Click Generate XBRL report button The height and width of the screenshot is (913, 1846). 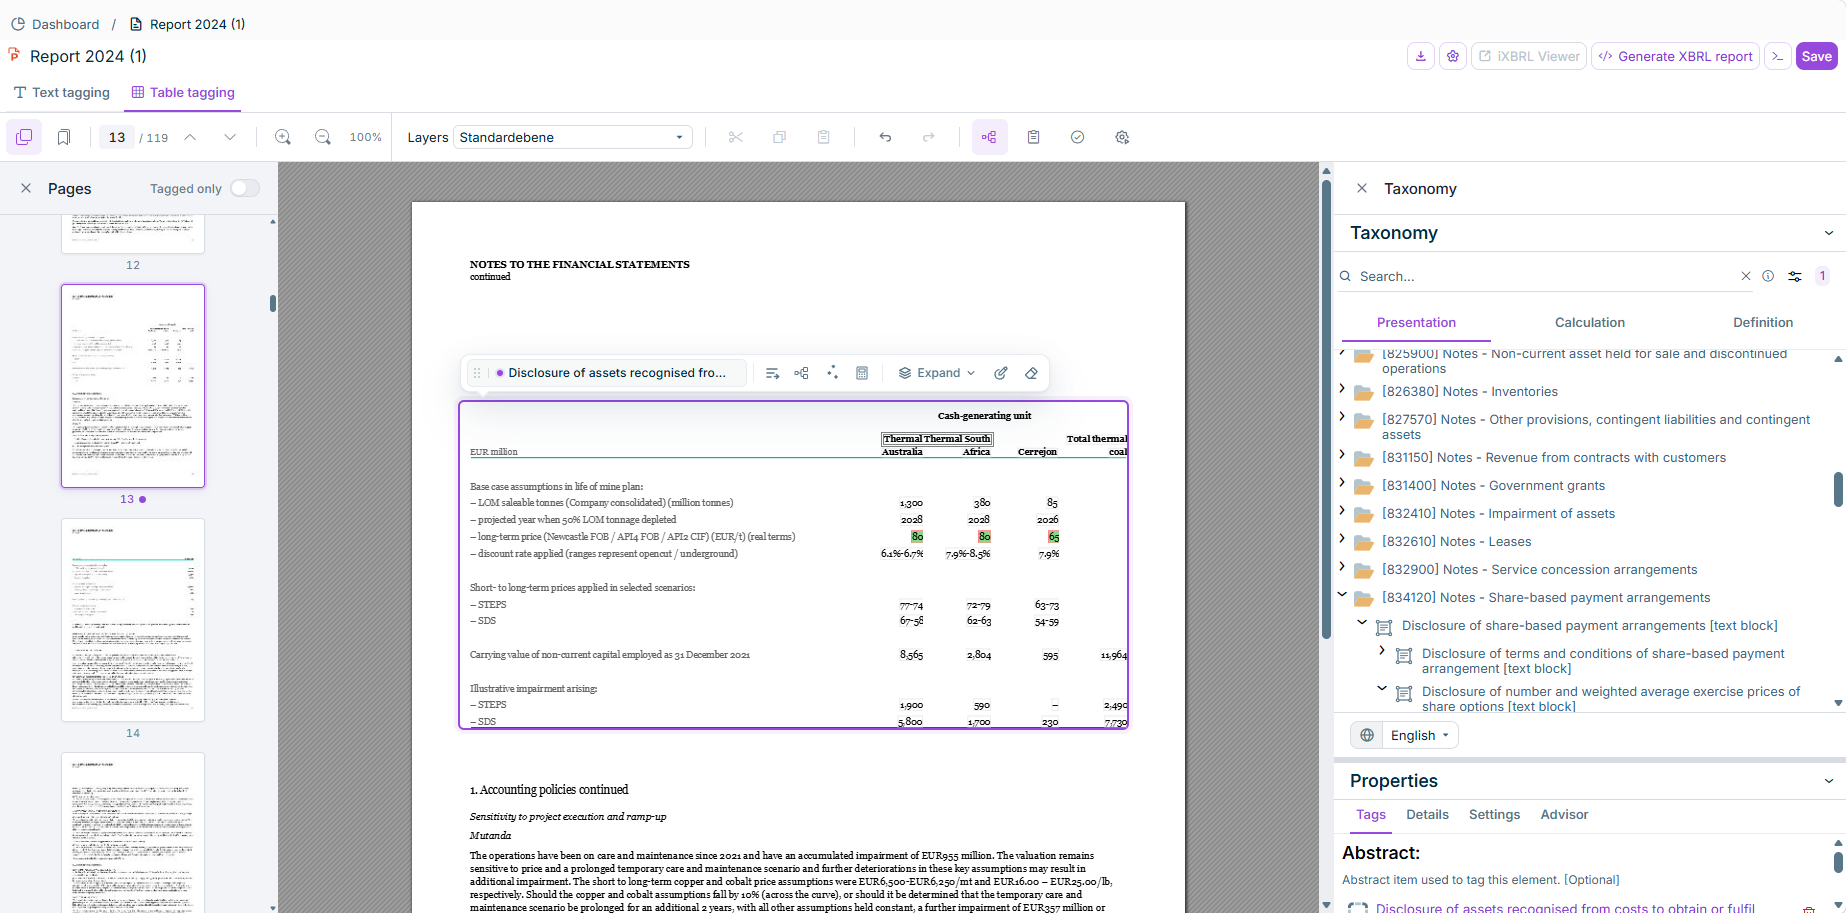(x=1675, y=56)
